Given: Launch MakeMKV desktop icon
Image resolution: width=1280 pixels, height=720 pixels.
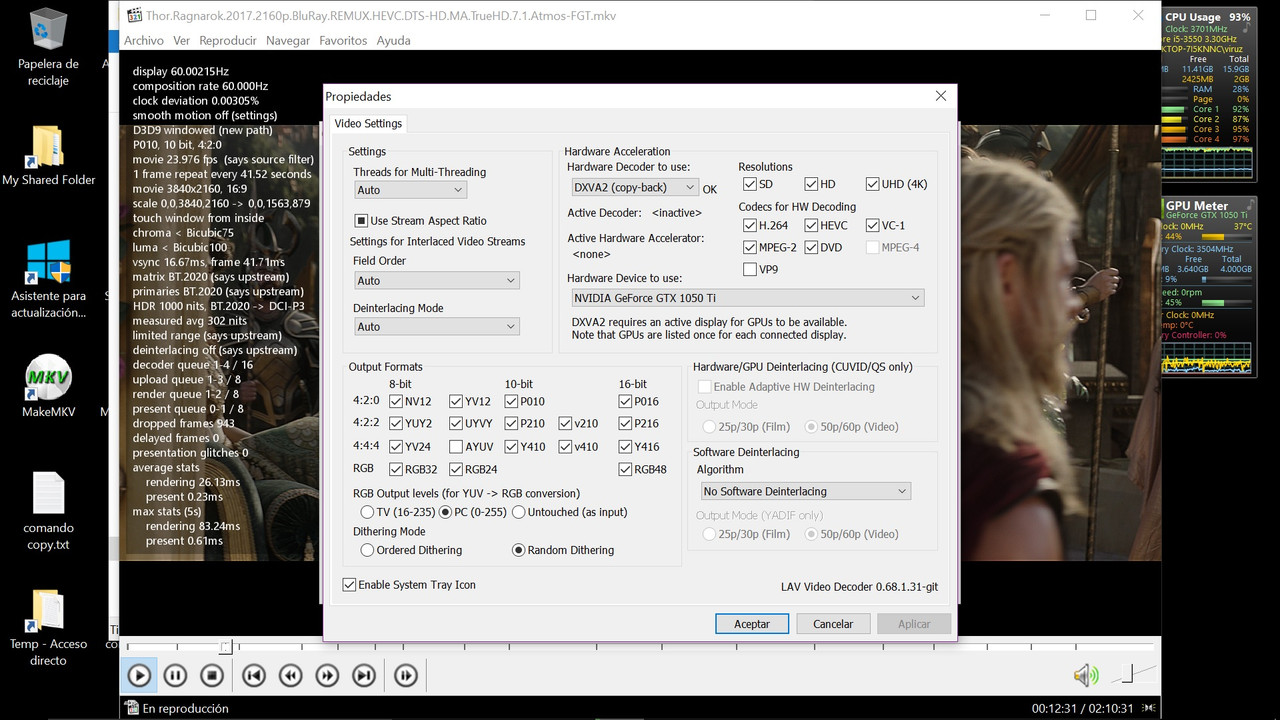Looking at the screenshot, I should (x=48, y=387).
